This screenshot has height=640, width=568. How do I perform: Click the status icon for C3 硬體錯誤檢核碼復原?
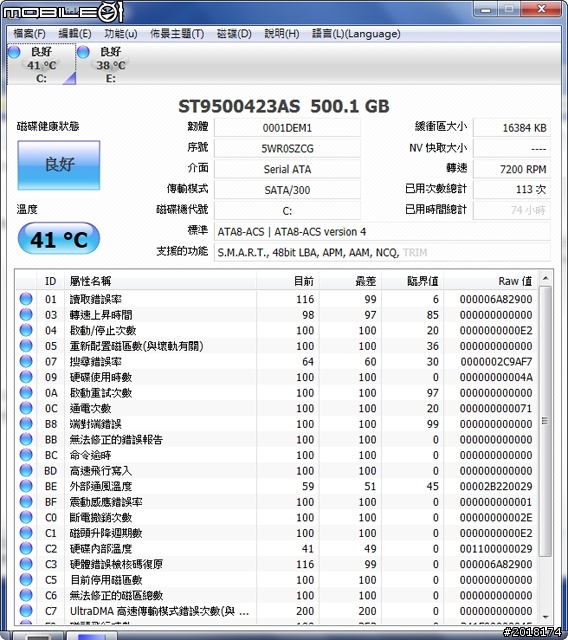pos(26,564)
